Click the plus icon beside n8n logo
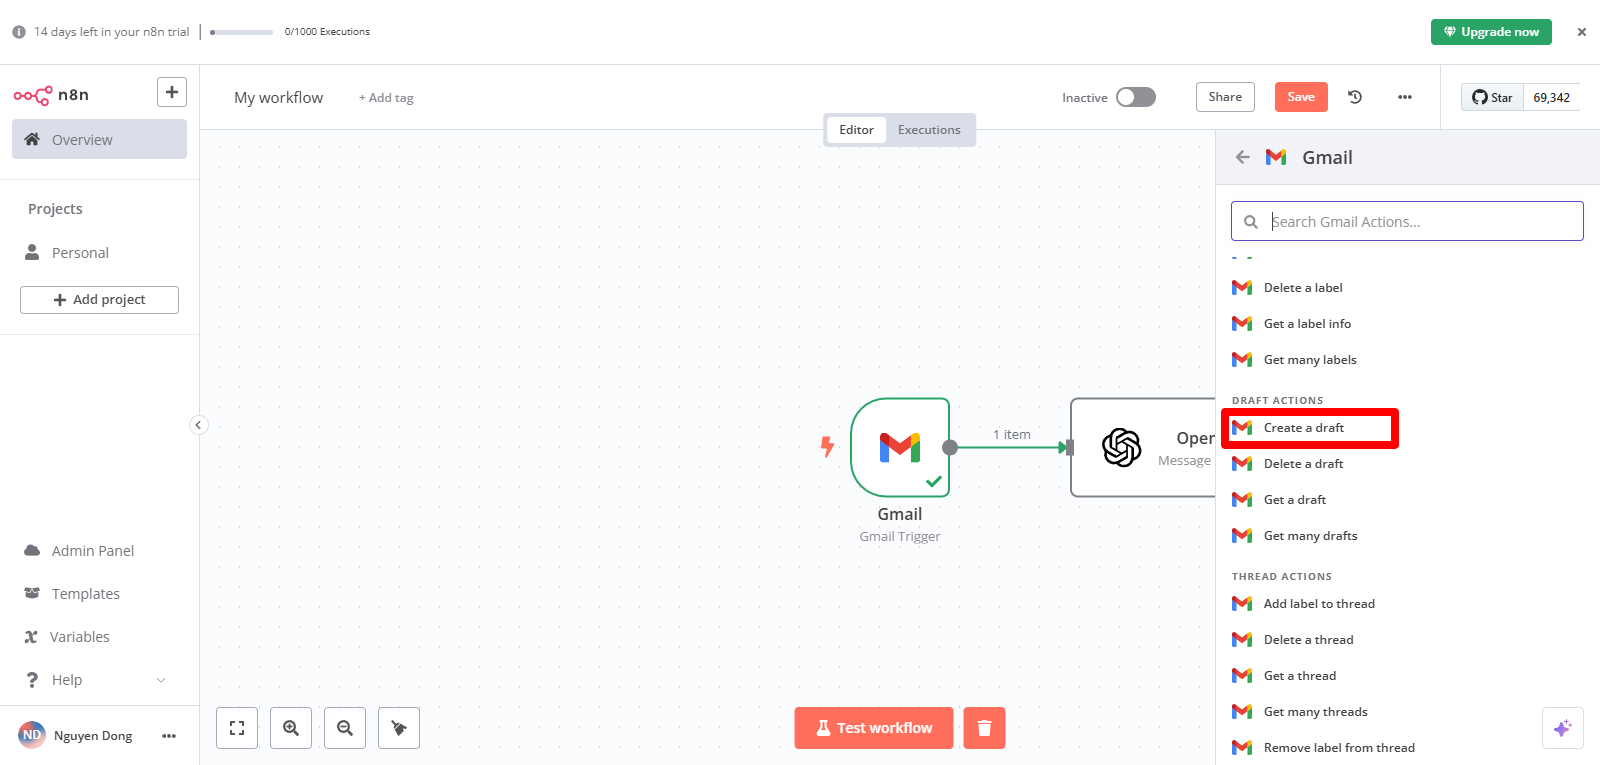 (x=172, y=93)
